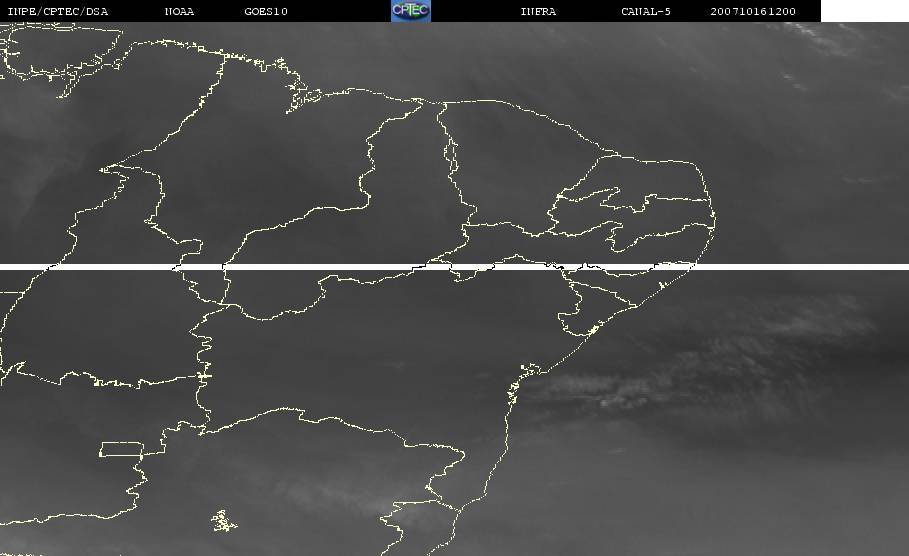Click the NOAA header label

click(x=179, y=12)
